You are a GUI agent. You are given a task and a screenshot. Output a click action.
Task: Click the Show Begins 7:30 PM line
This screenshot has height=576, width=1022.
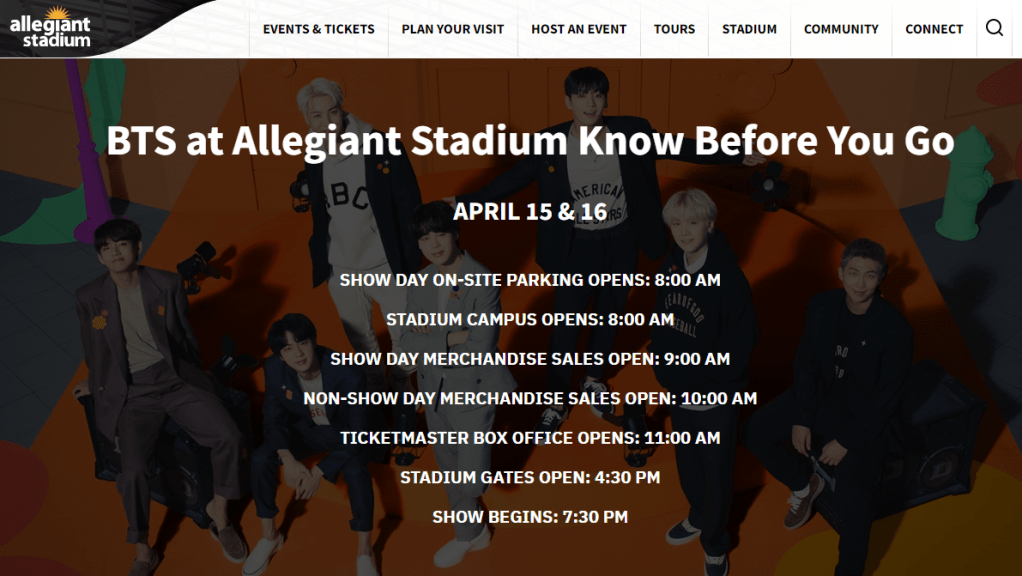tap(530, 517)
